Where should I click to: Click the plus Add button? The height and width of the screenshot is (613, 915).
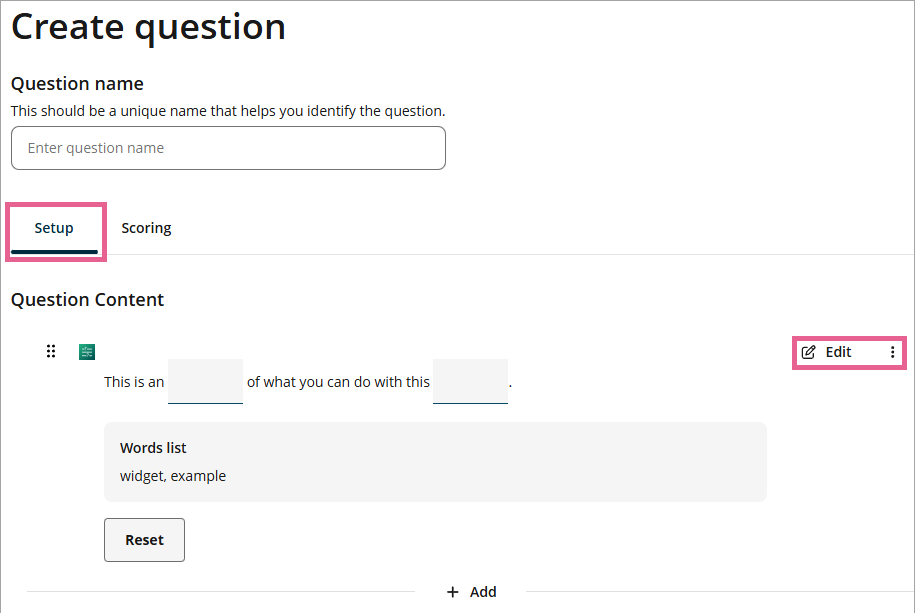(x=471, y=592)
